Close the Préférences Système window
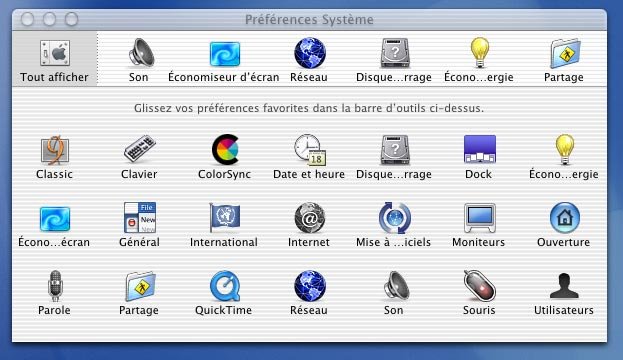 27,19
